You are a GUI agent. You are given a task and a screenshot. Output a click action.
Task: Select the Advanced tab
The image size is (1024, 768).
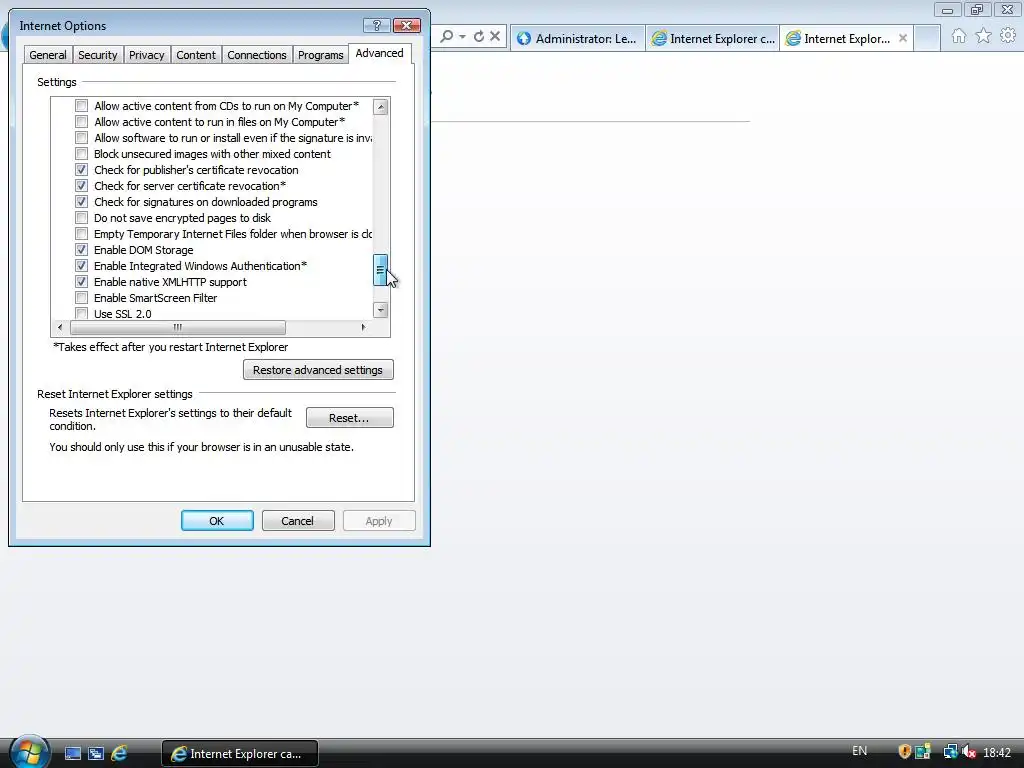[379, 54]
